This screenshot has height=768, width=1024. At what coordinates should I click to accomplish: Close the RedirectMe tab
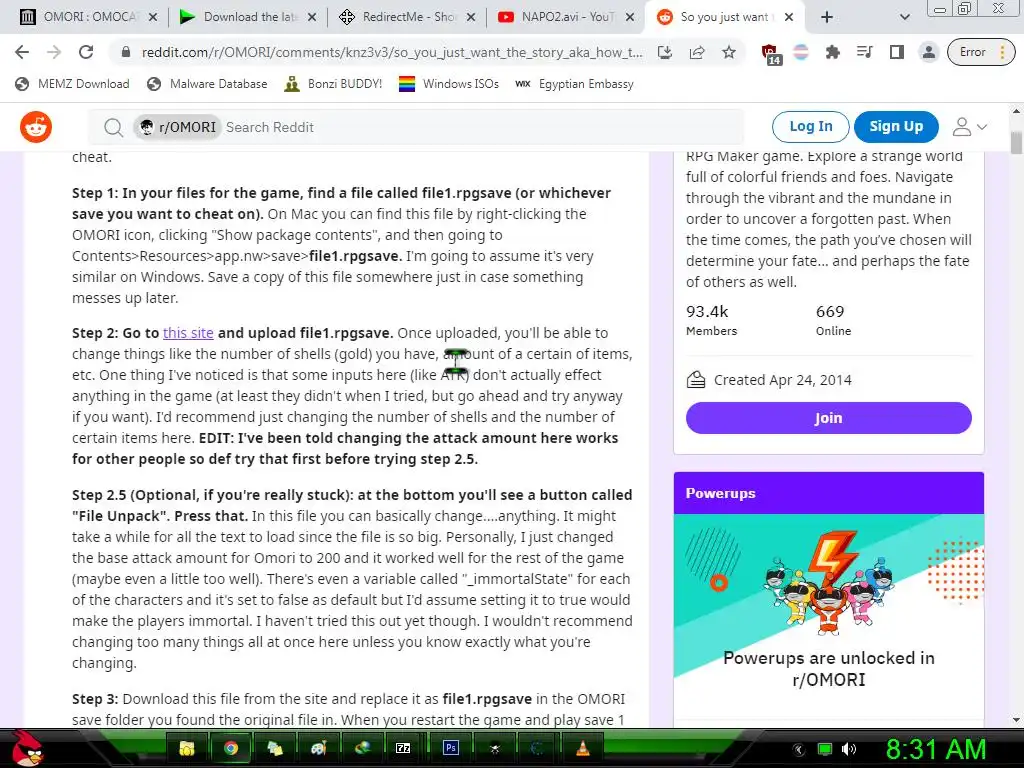tap(471, 18)
